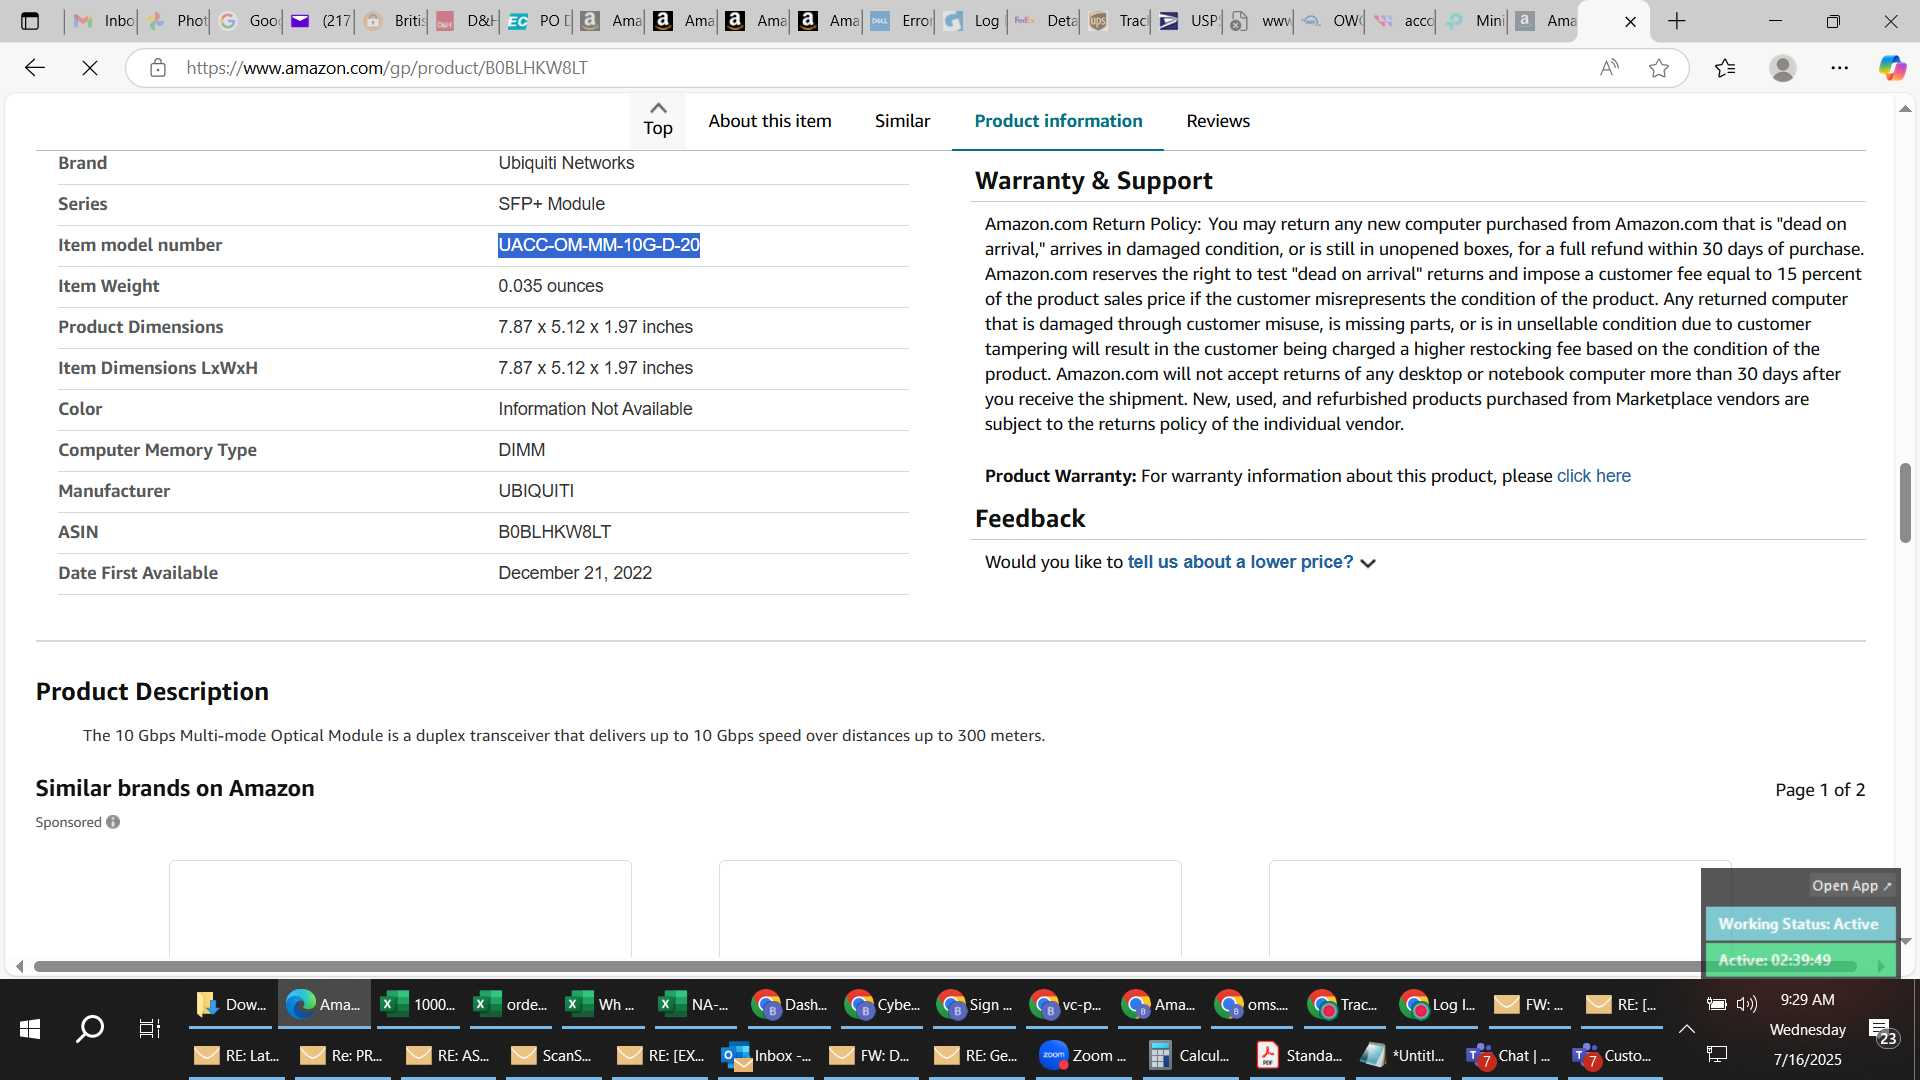Open the Favorites list icon

click(x=1725, y=68)
